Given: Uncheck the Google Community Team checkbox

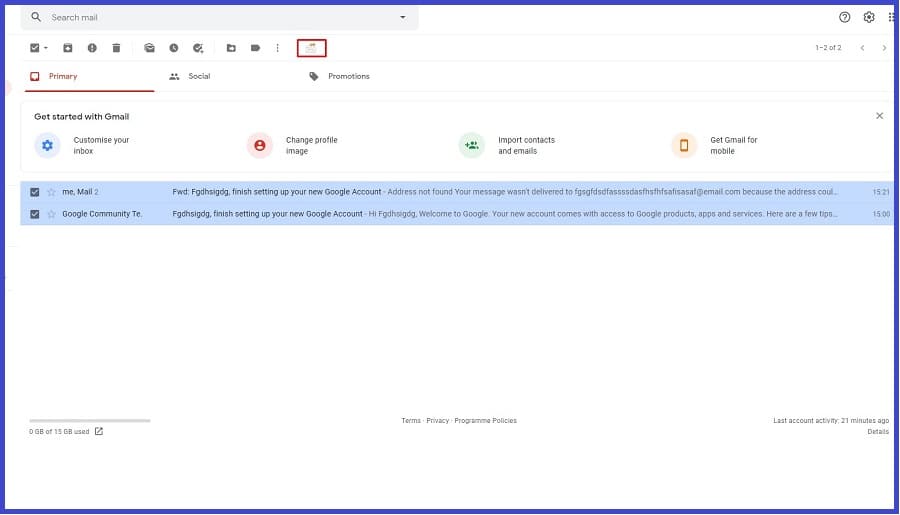Looking at the screenshot, I should (x=34, y=214).
